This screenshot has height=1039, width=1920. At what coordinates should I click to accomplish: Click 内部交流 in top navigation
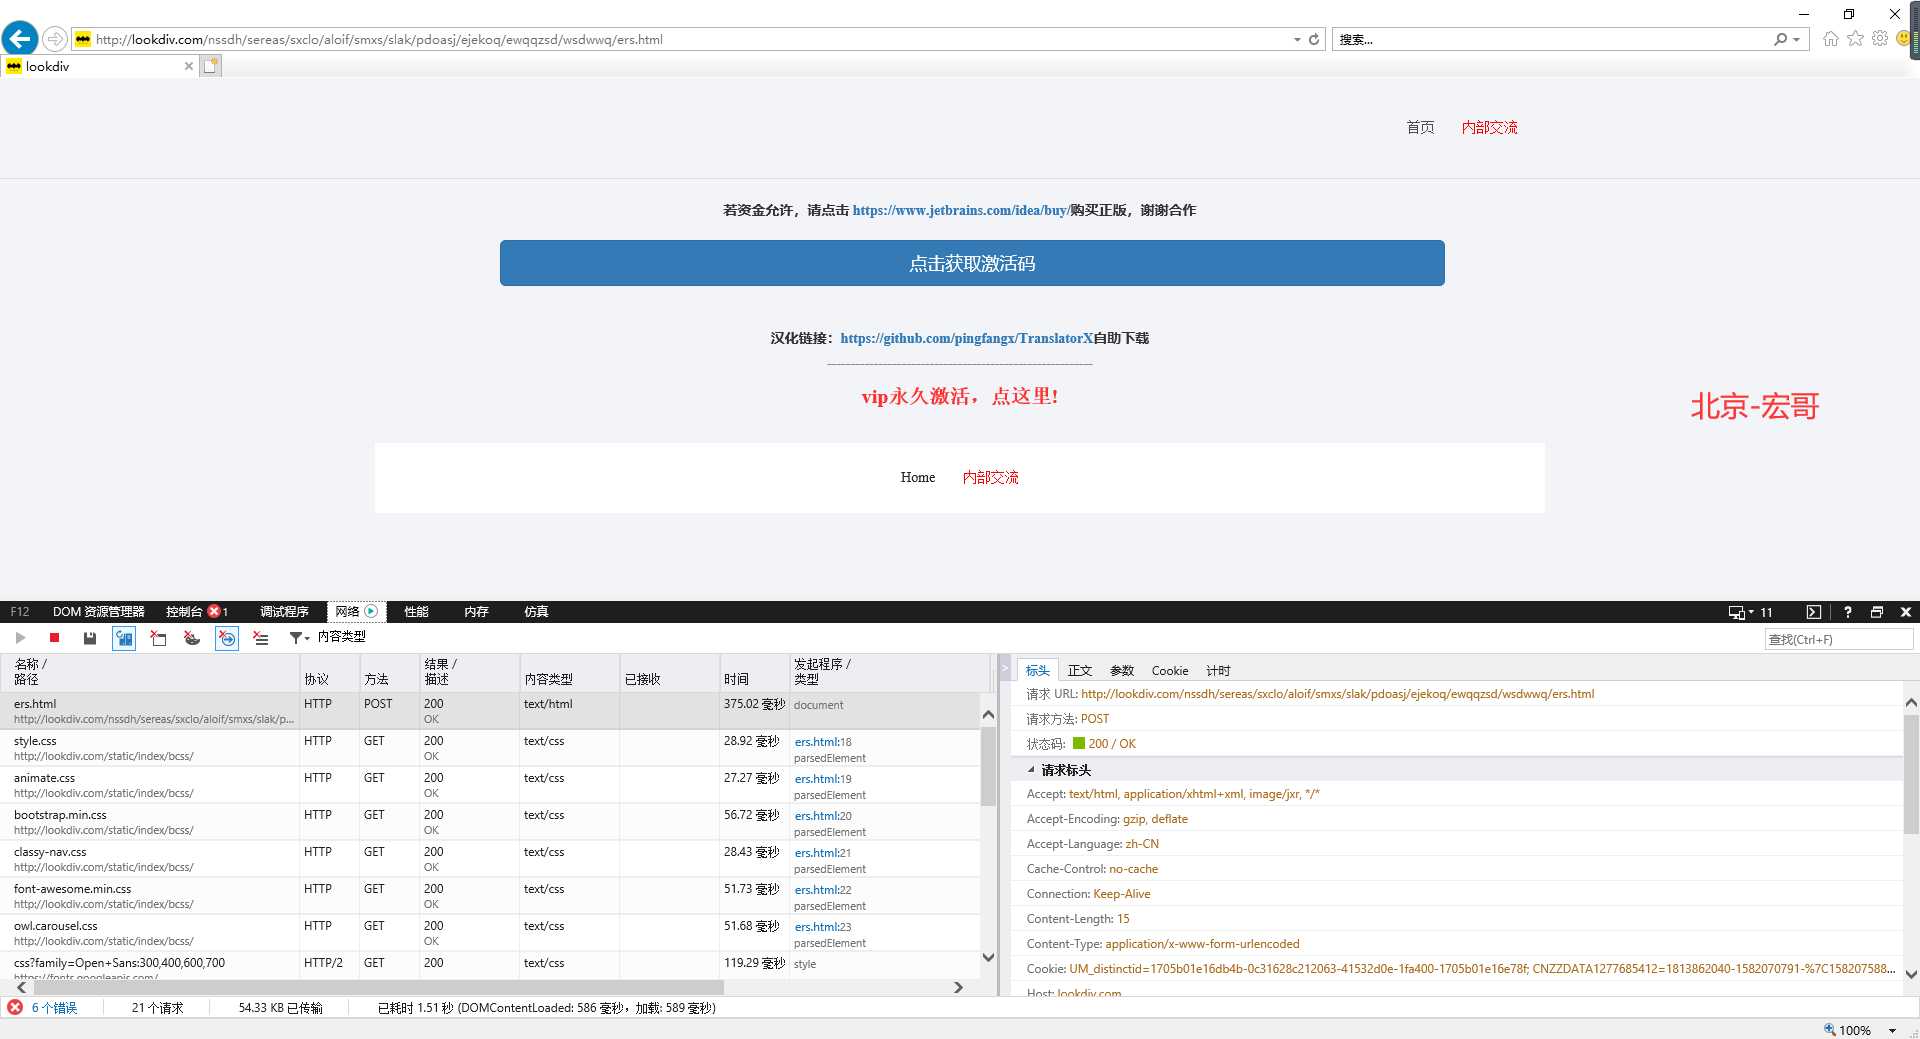coord(1489,127)
